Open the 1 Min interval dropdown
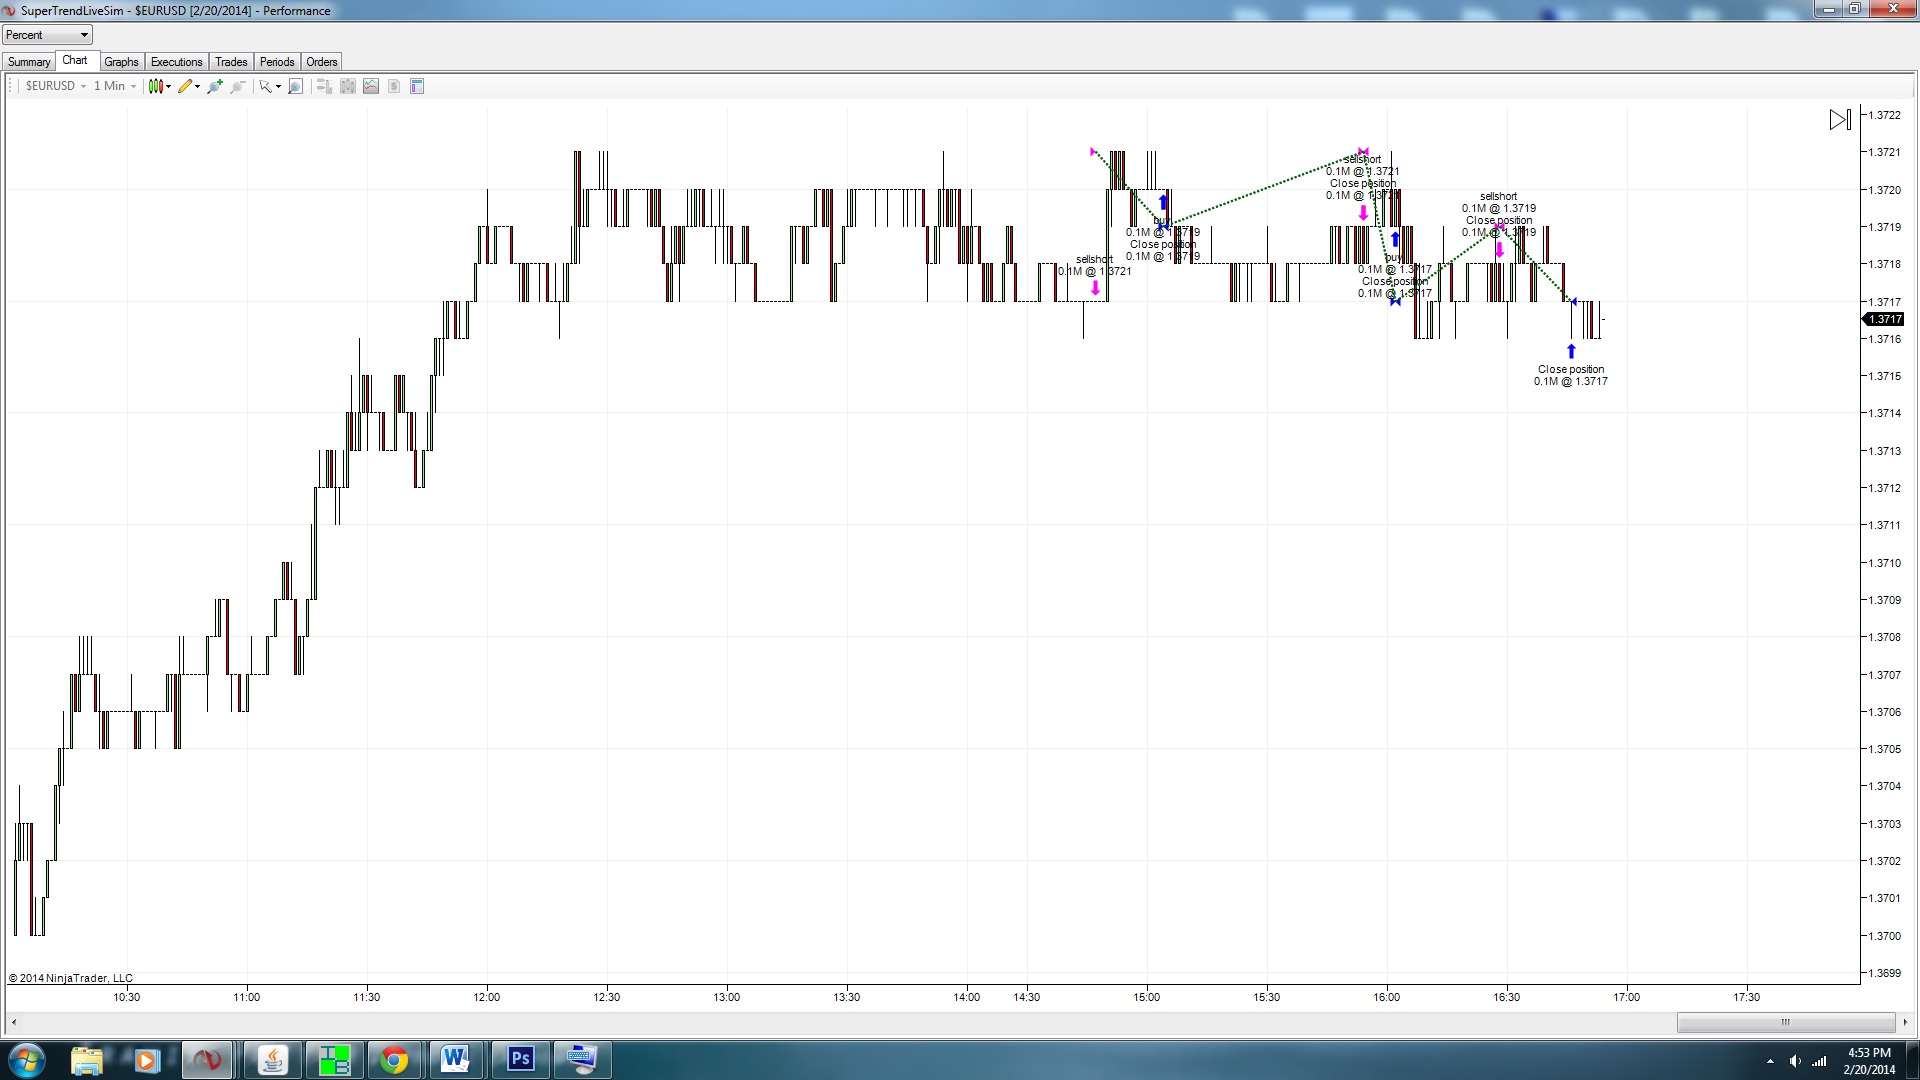 click(114, 87)
